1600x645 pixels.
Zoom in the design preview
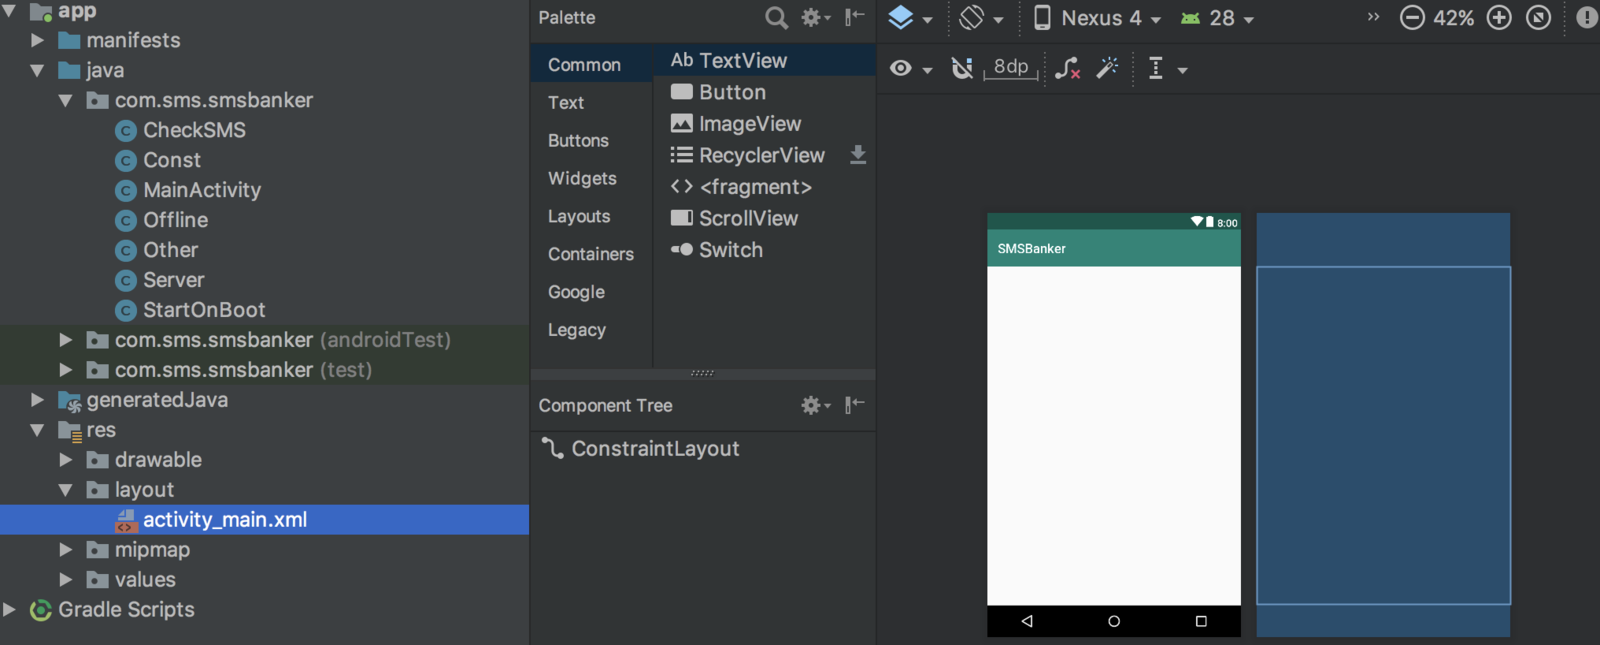[x=1499, y=18]
